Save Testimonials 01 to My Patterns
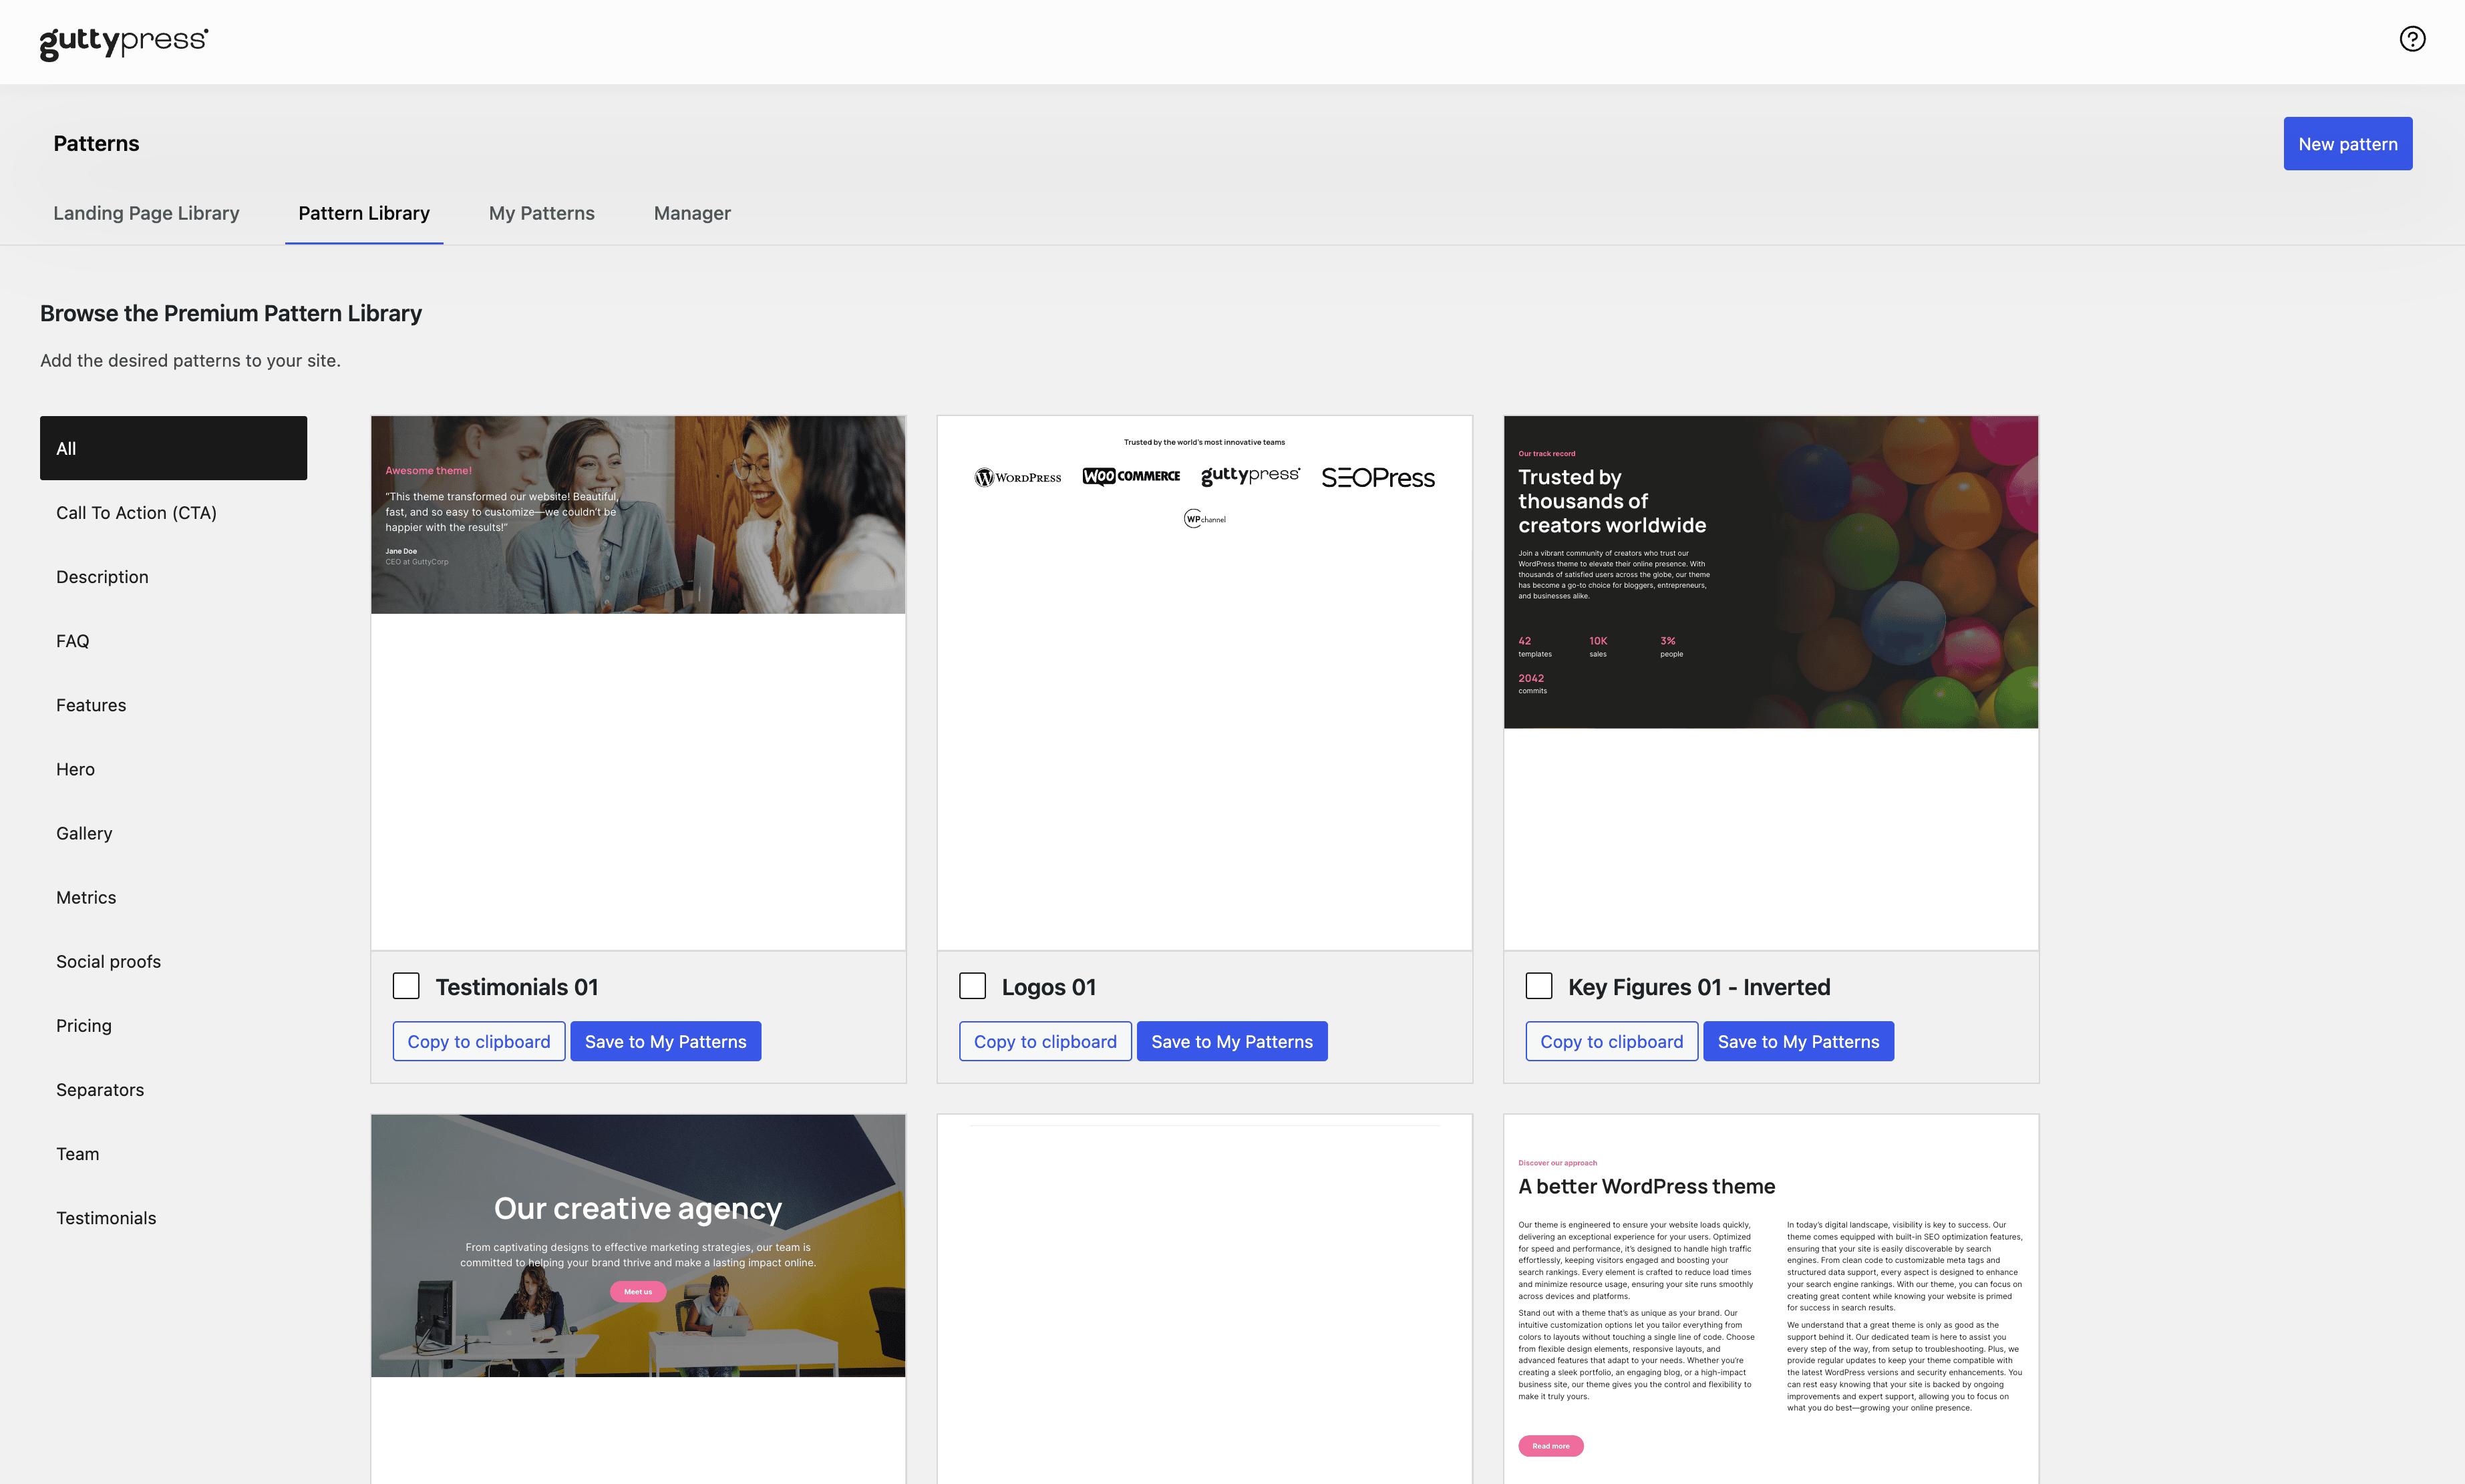This screenshot has width=2465, height=1484. (x=665, y=1041)
